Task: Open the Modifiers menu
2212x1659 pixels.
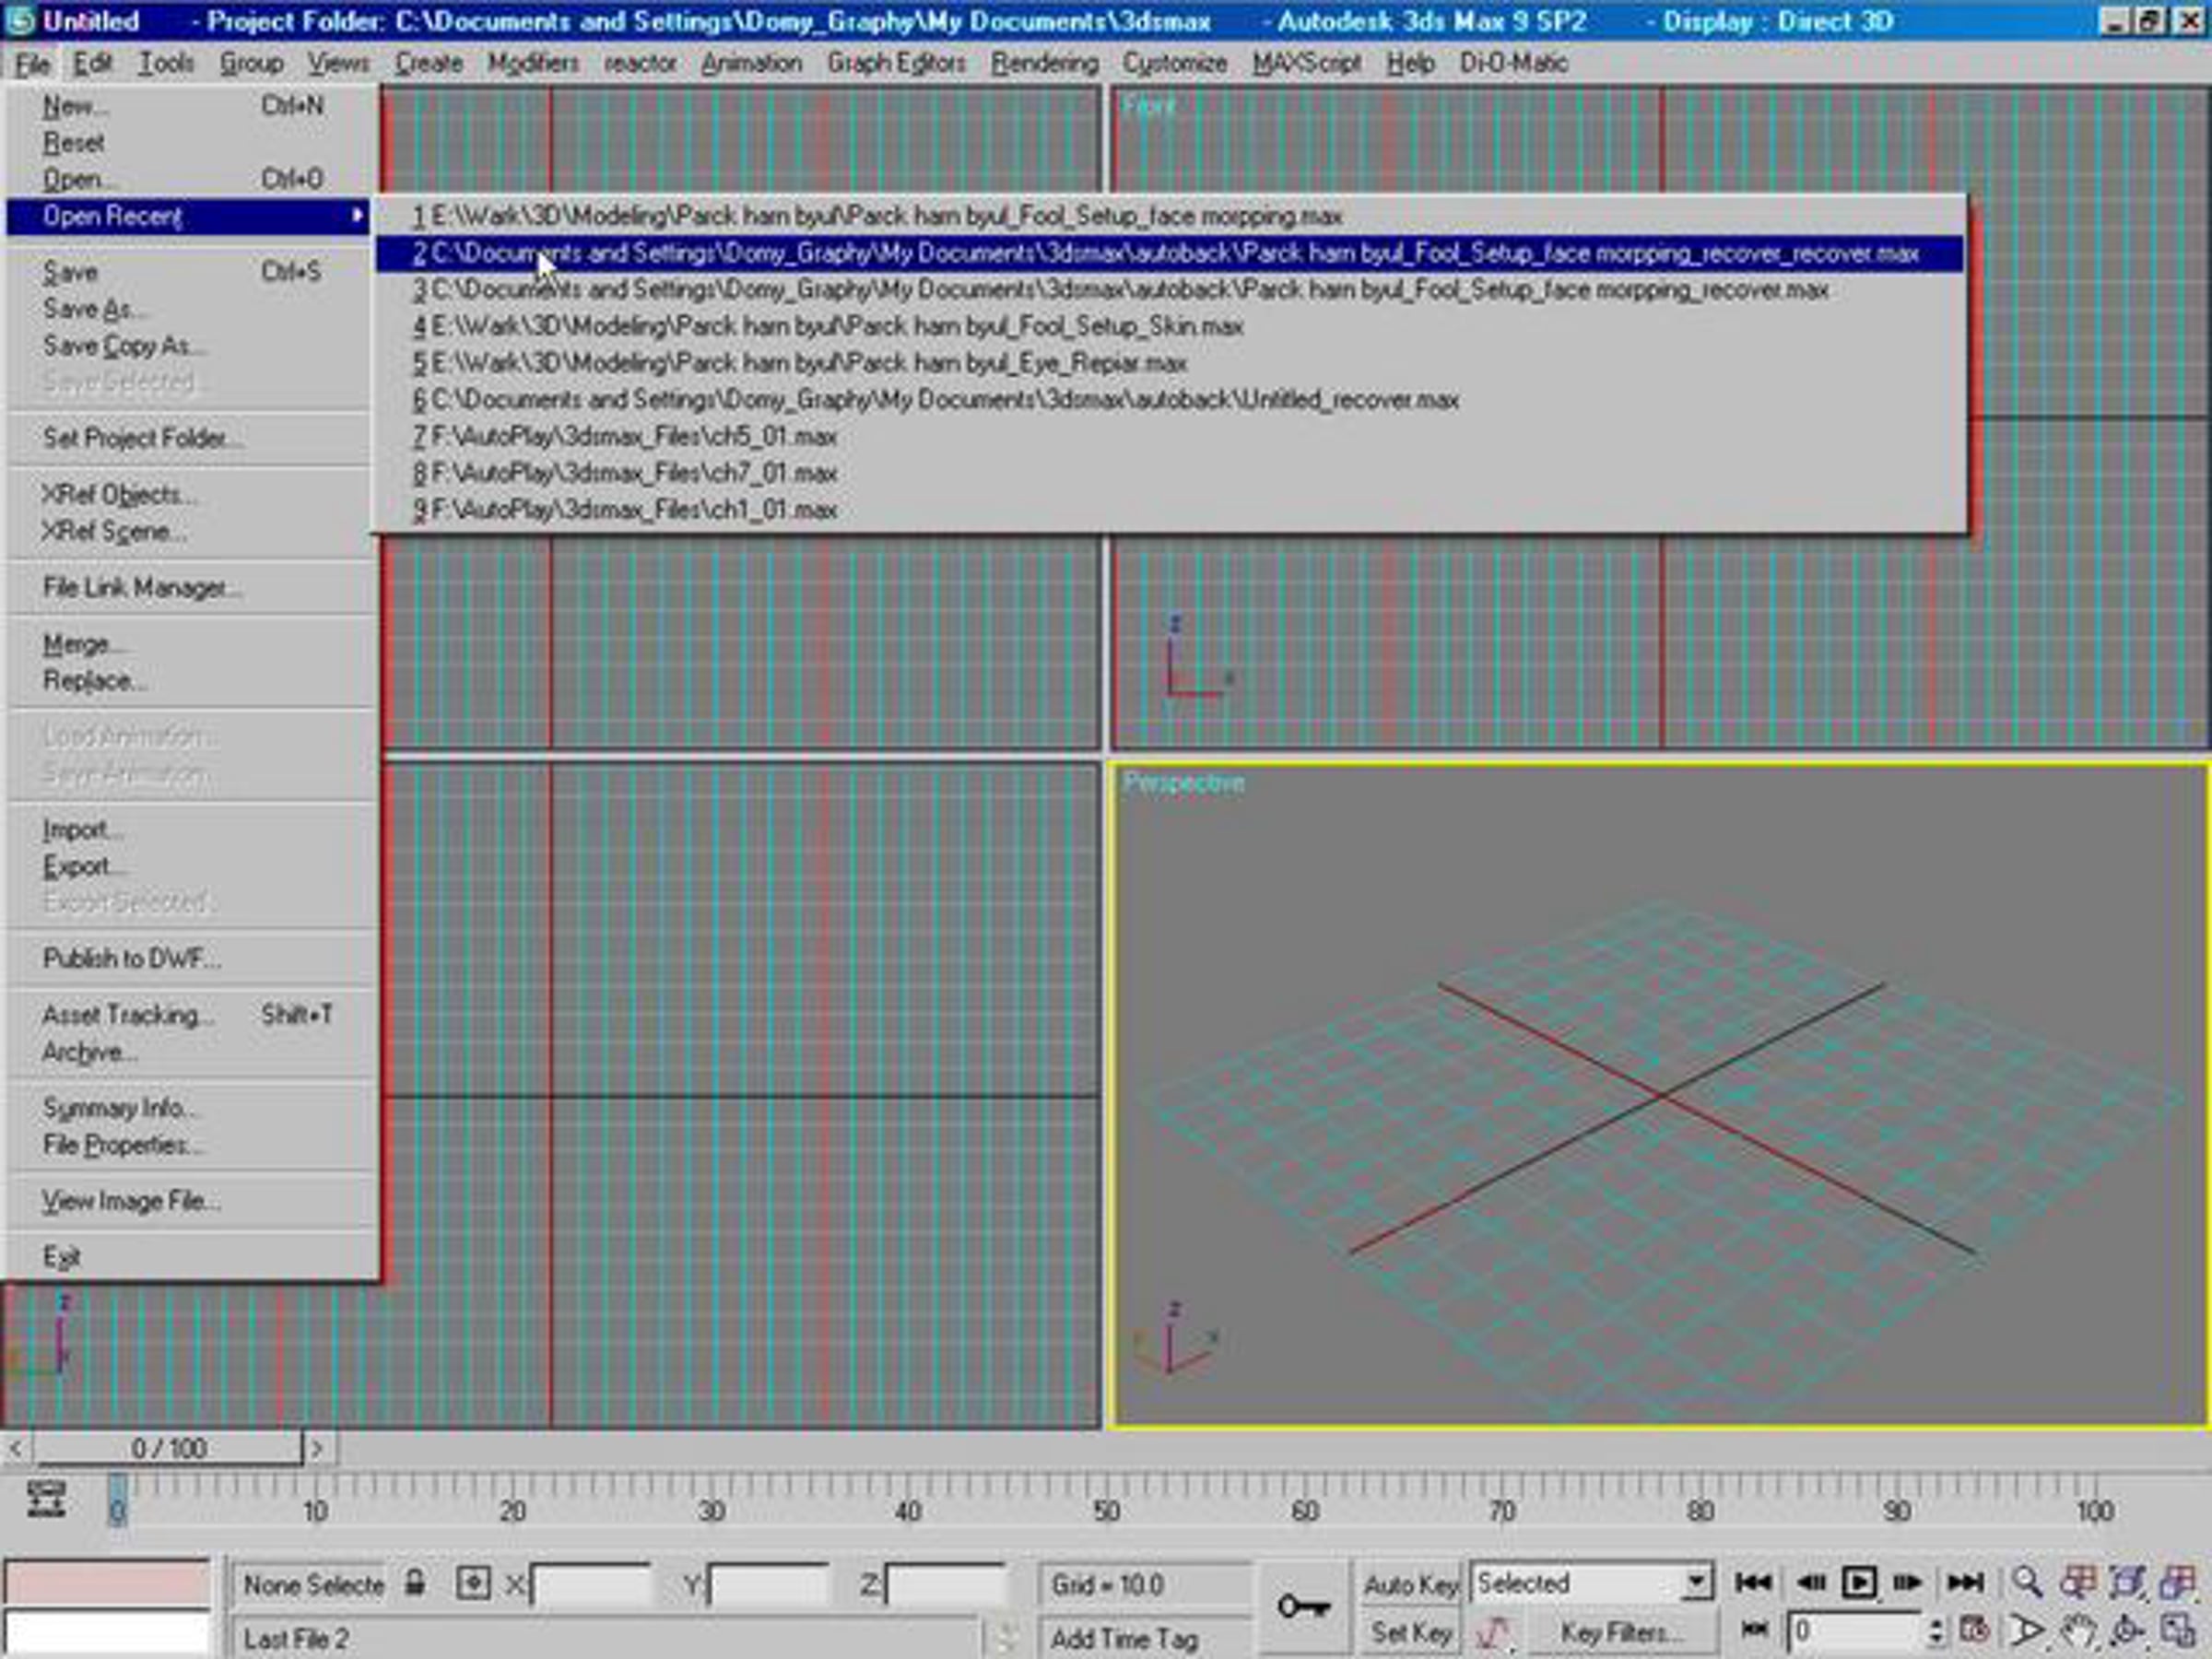Action: click(x=533, y=63)
